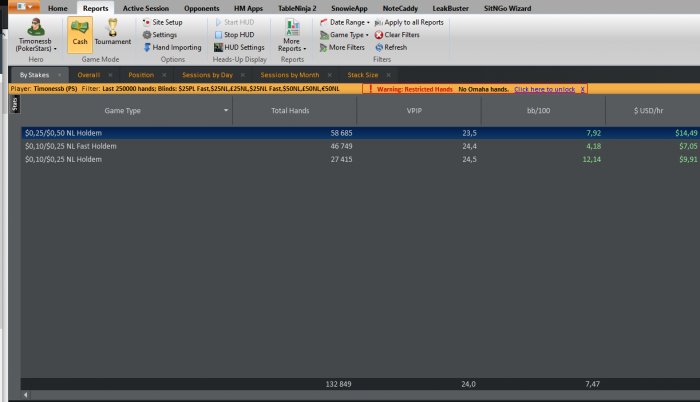Select Tournament game mode
Screen dimensions: 700x402
pos(112,34)
